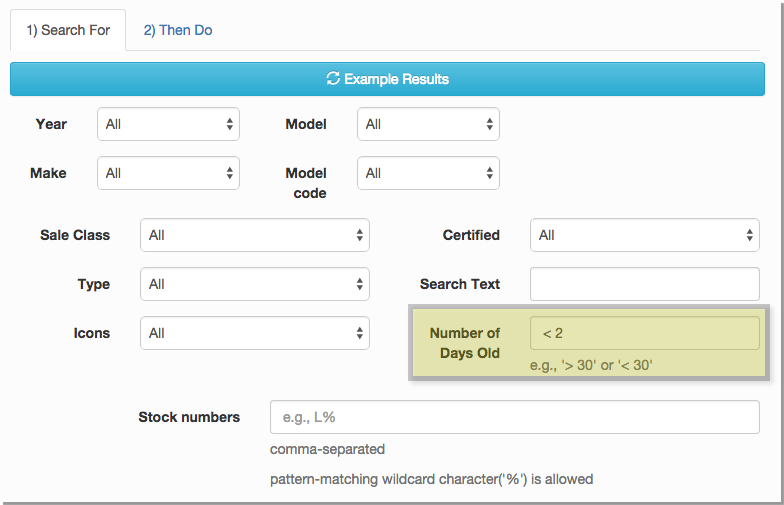Switch to the Then Do tab
The width and height of the screenshot is (784, 505).
point(177,30)
